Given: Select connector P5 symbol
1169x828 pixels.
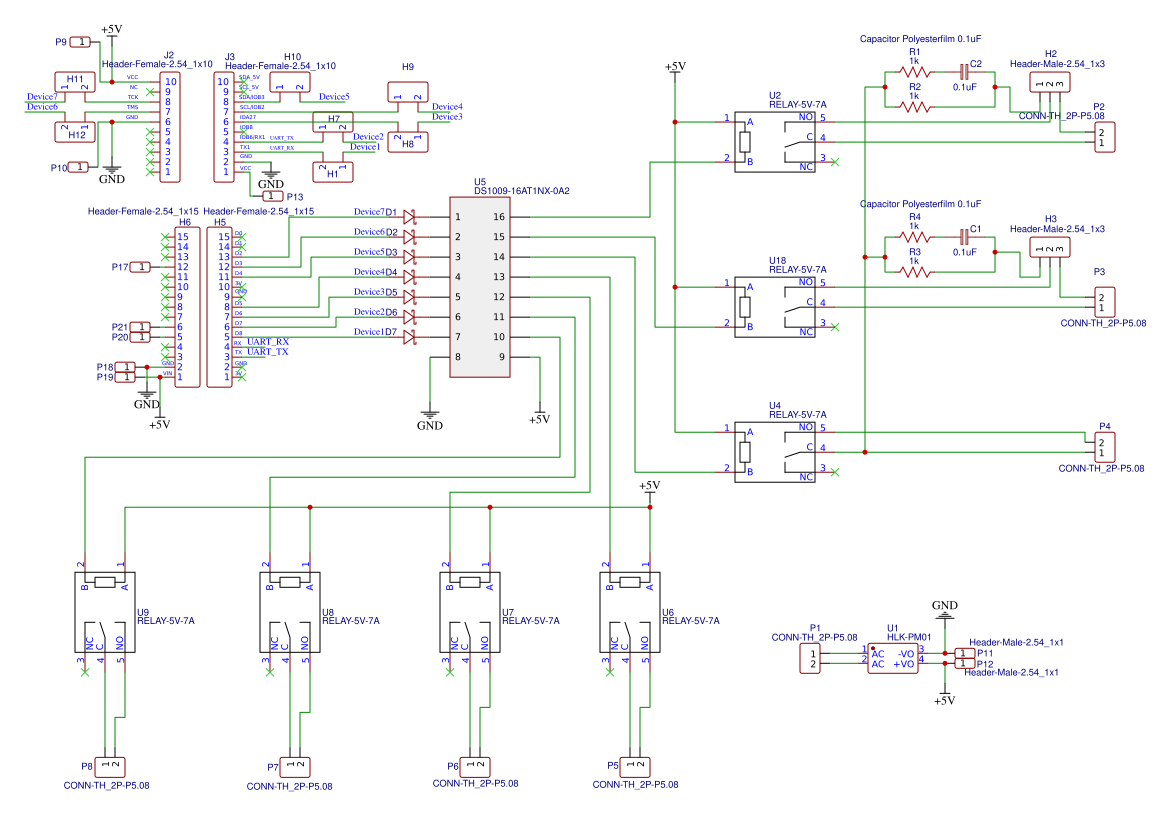Looking at the screenshot, I should (635, 767).
